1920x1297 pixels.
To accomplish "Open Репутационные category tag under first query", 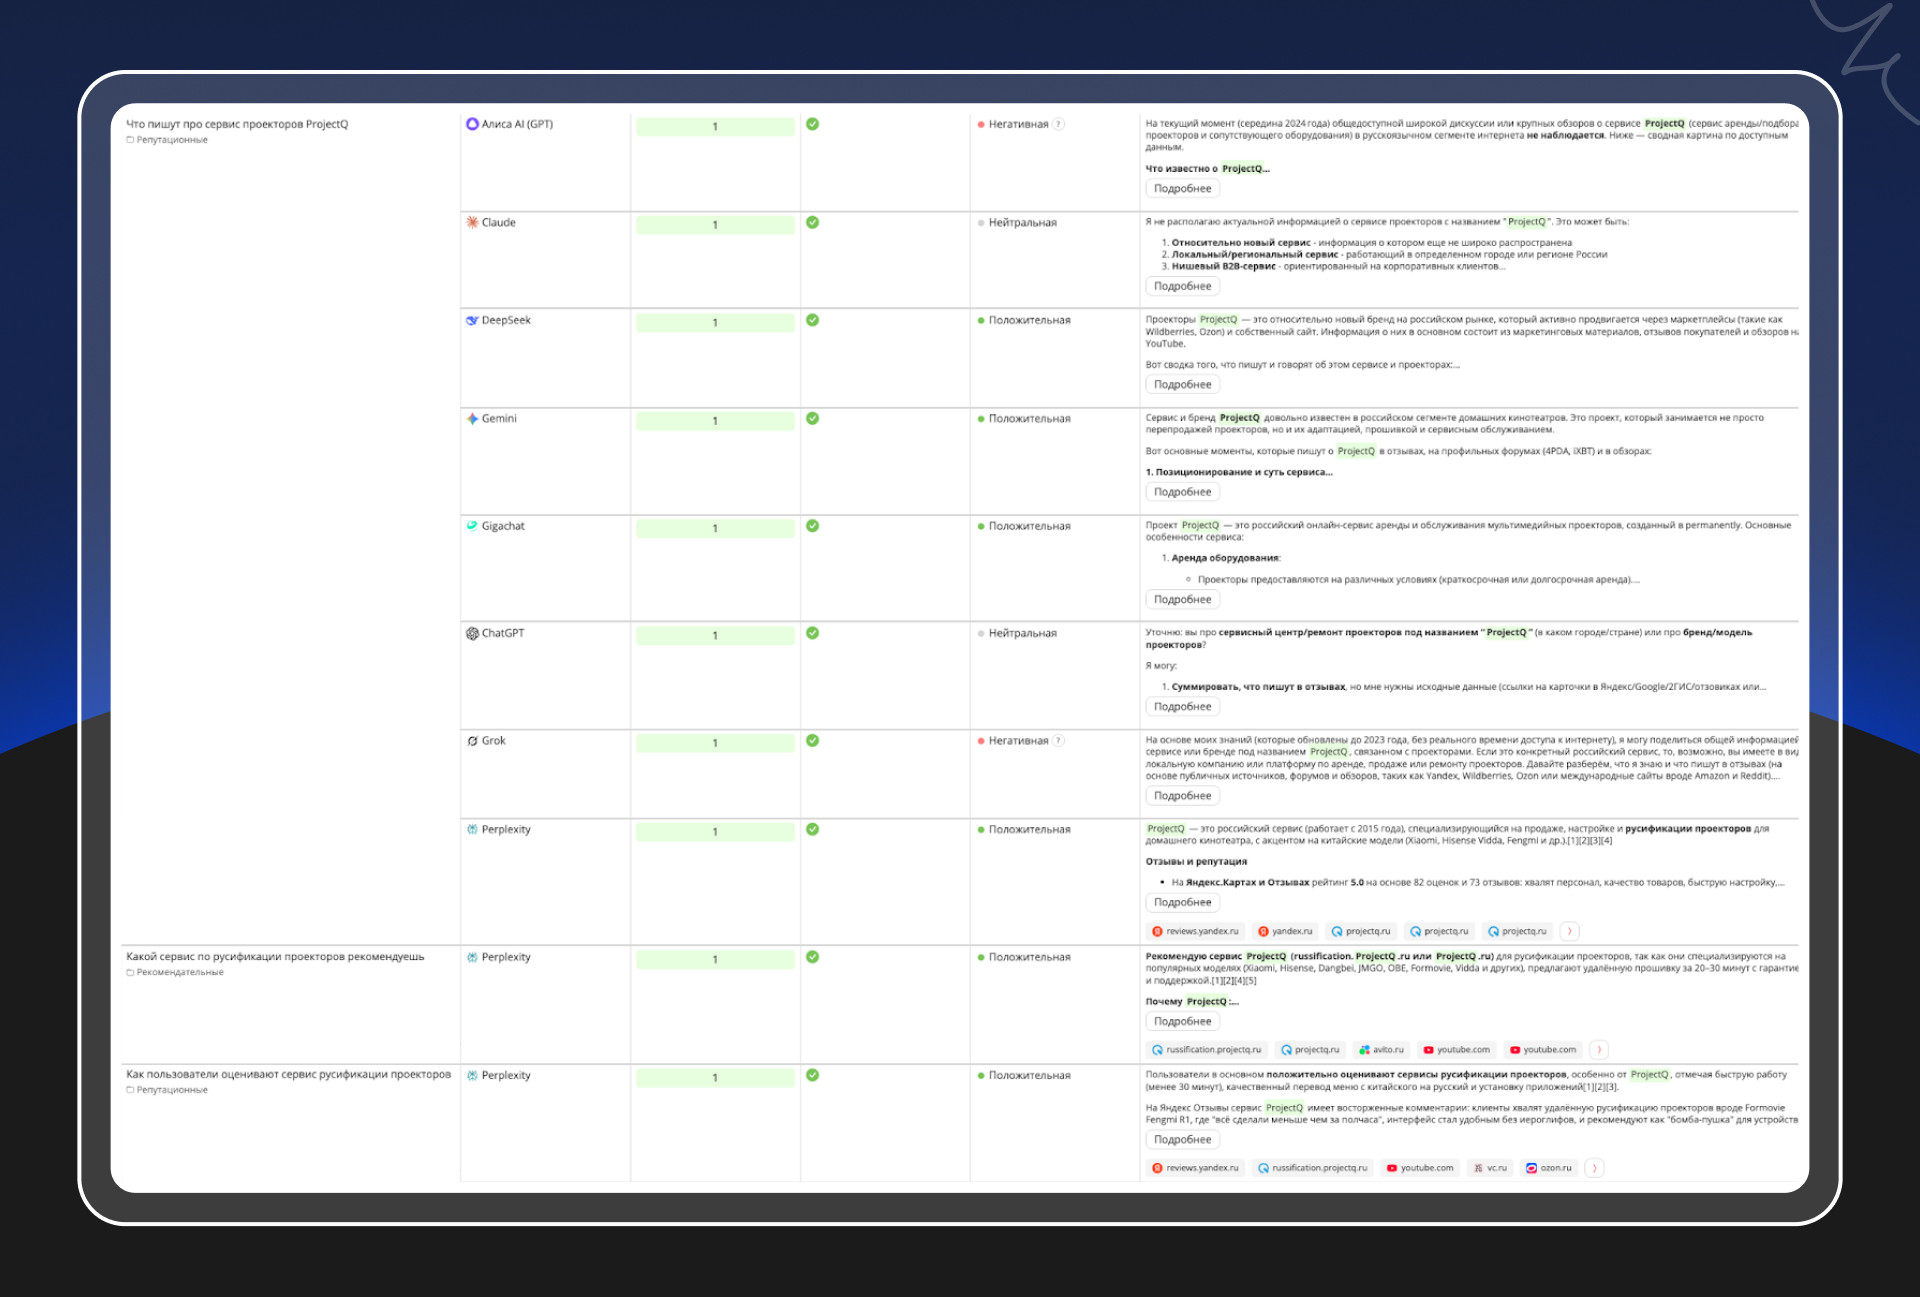I will 167,140.
